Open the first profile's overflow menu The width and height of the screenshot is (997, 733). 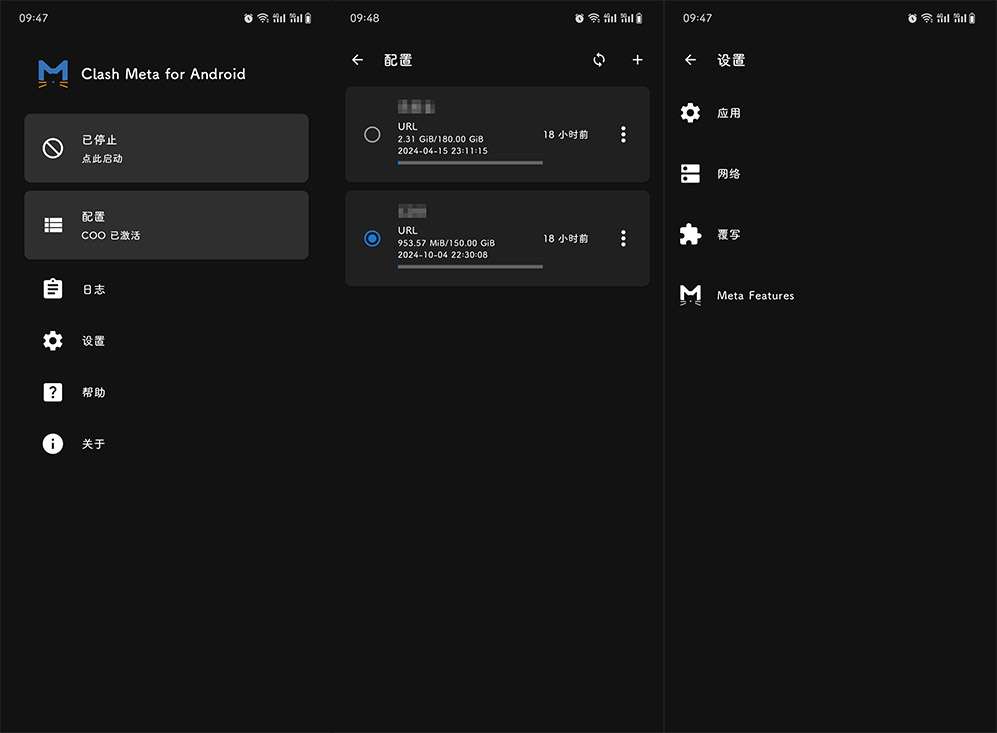[623, 134]
